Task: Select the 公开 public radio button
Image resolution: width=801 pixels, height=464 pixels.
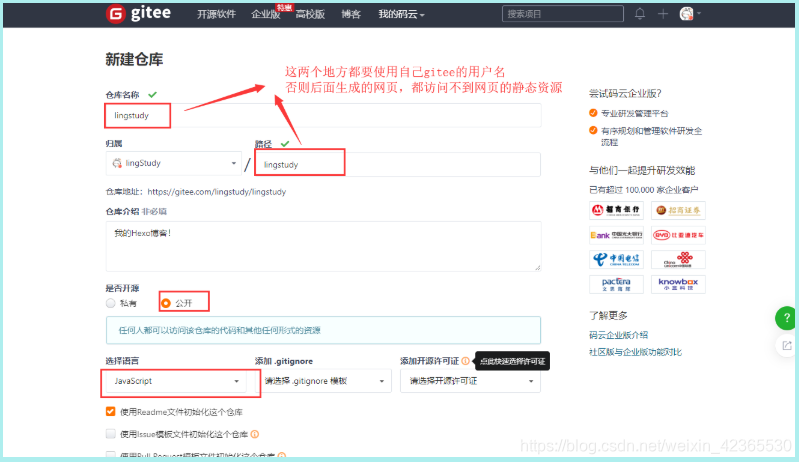Action: tap(166, 303)
